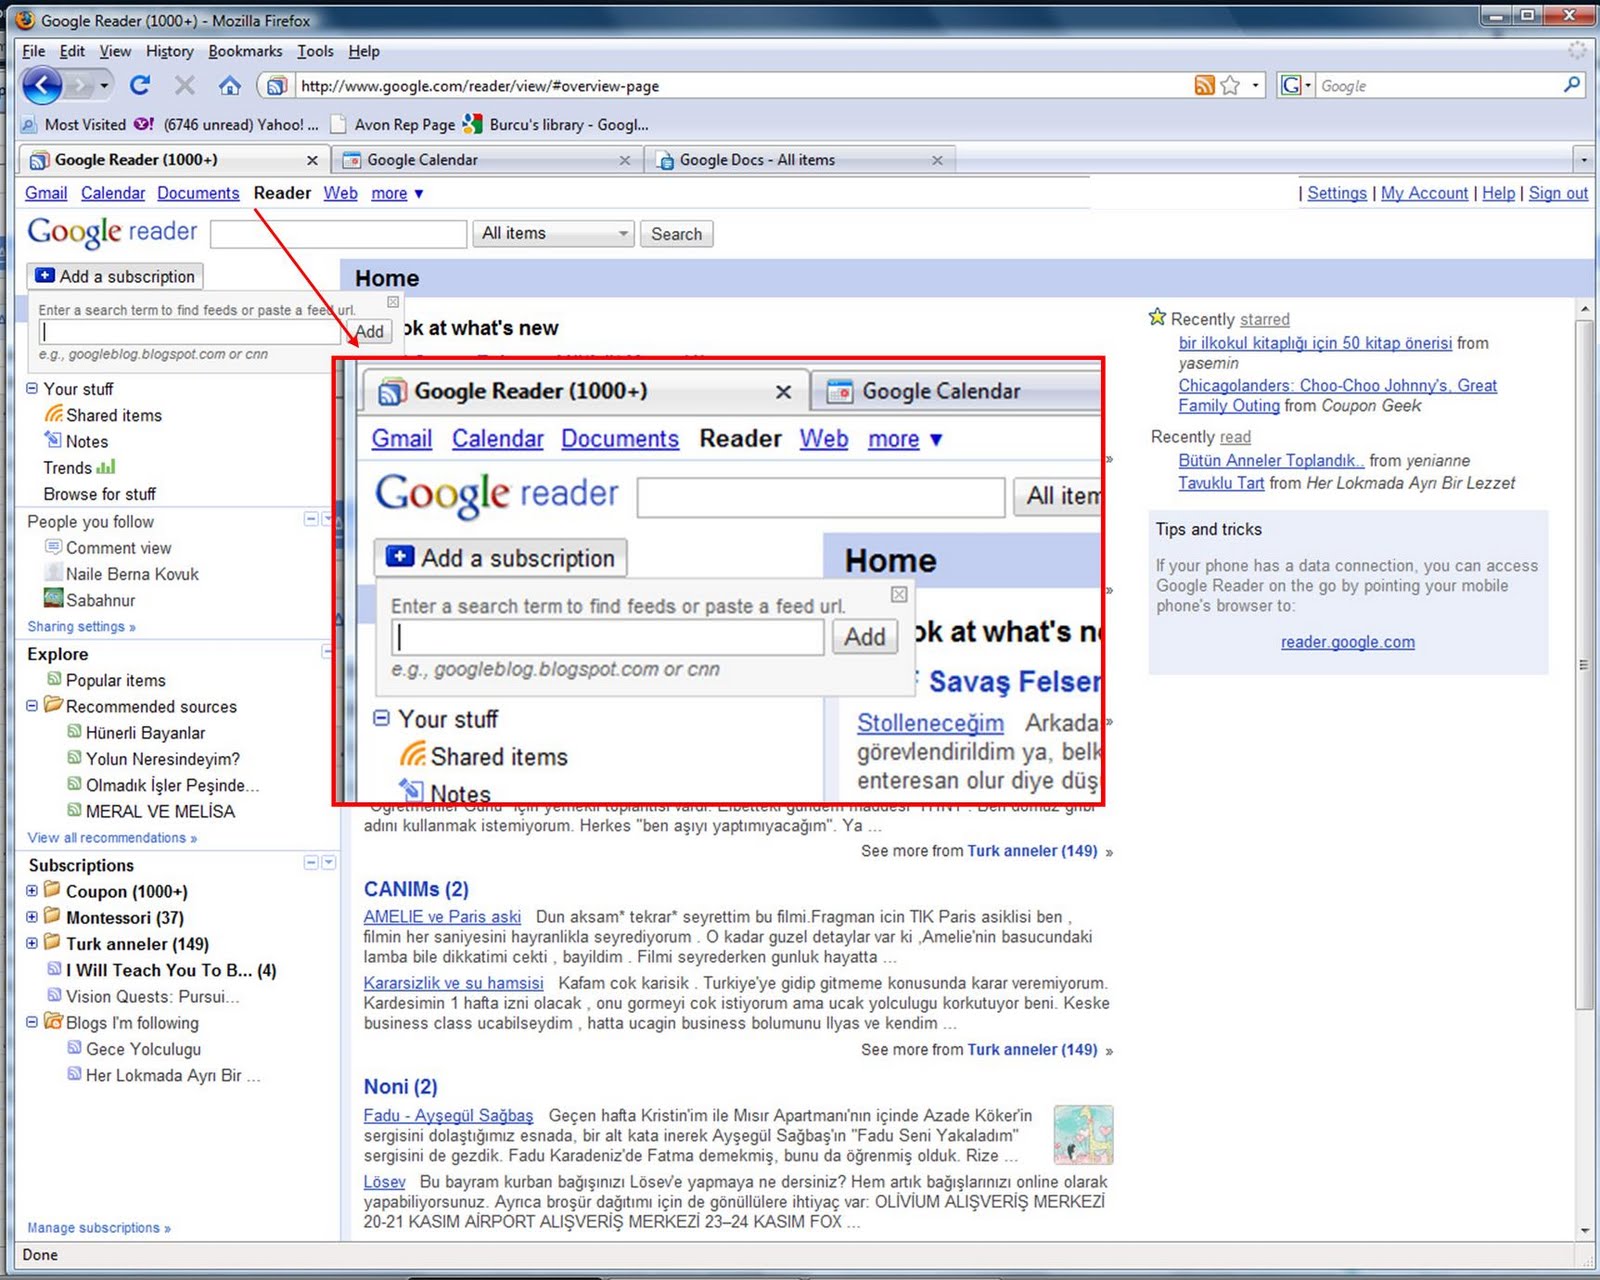Screen dimensions: 1600x1280
Task: Open the reader.google.com mobile link
Action: pyautogui.click(x=1347, y=642)
